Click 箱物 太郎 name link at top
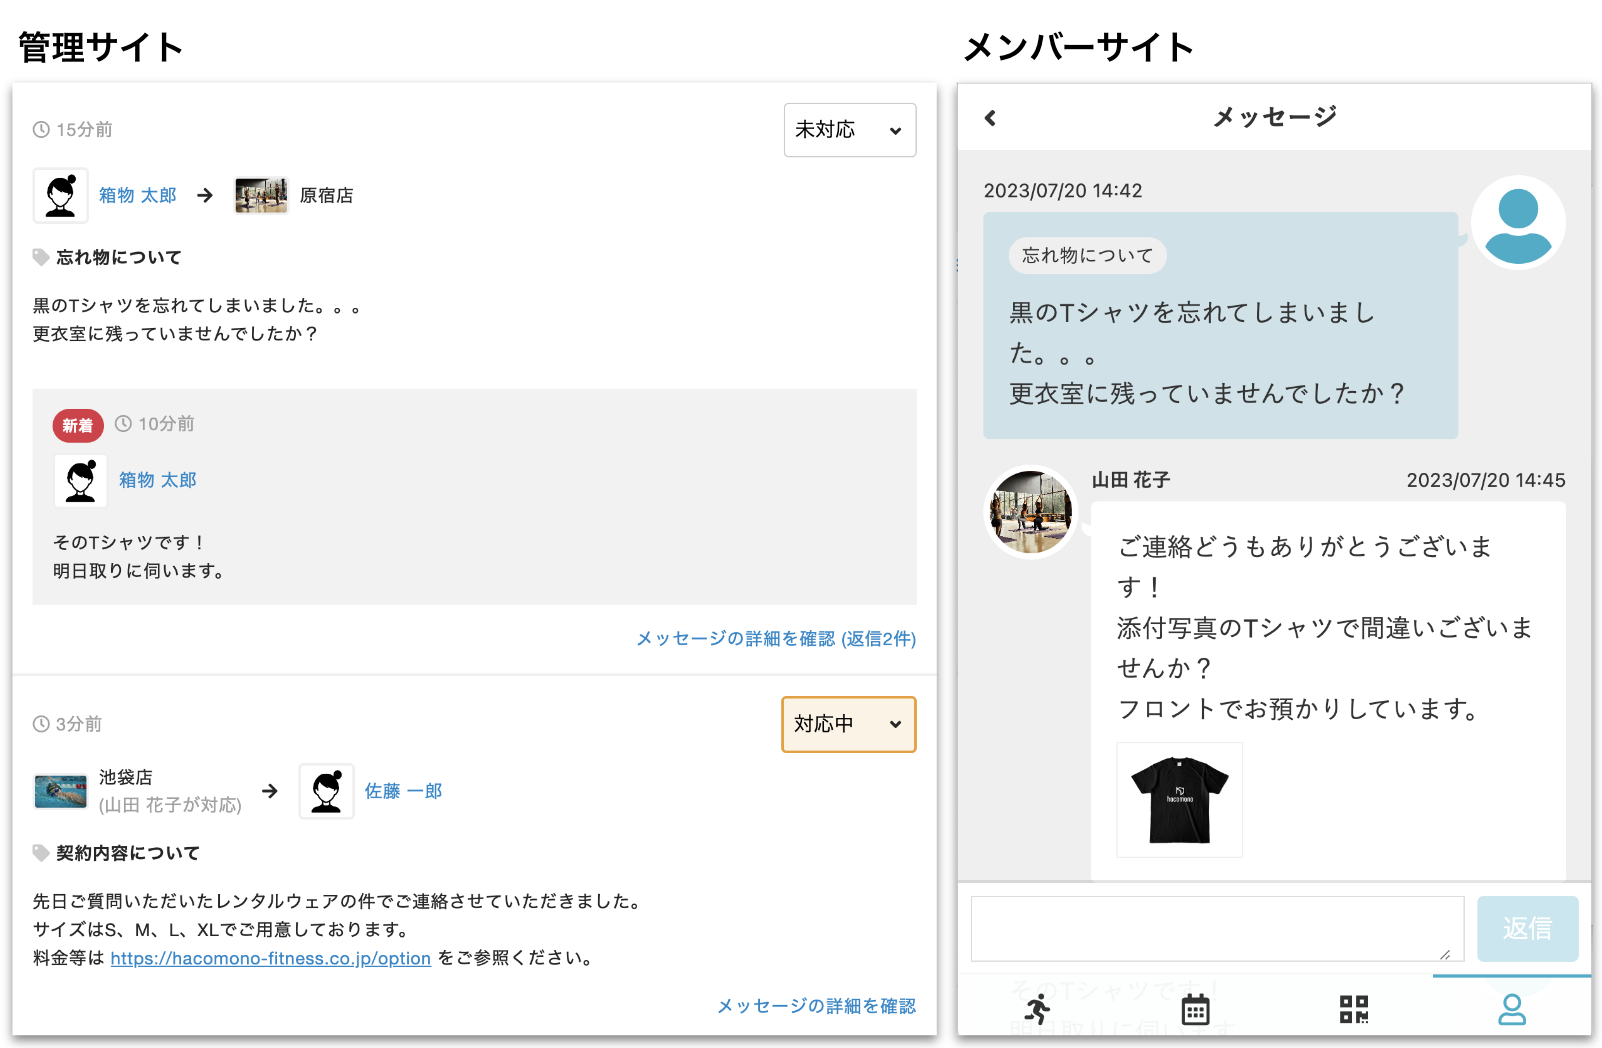Screen dimensions: 1602x1048 point(138,195)
